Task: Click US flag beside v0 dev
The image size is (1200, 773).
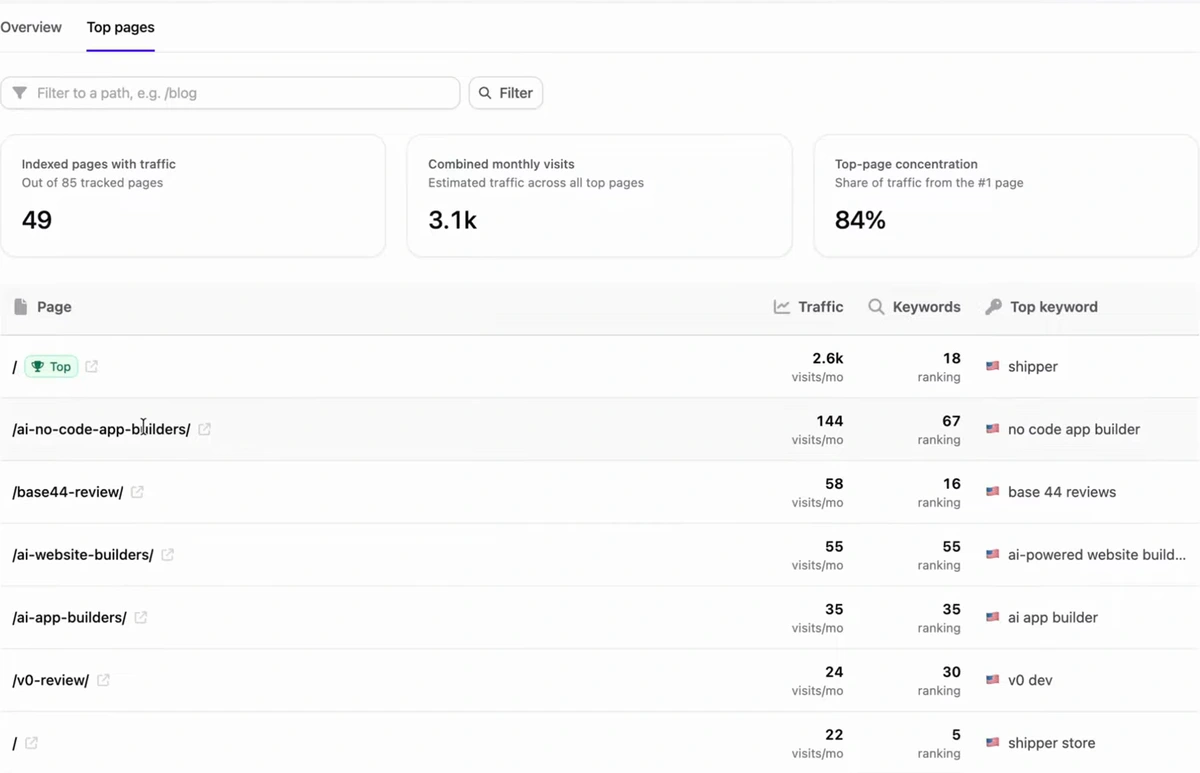Action: [x=993, y=680]
